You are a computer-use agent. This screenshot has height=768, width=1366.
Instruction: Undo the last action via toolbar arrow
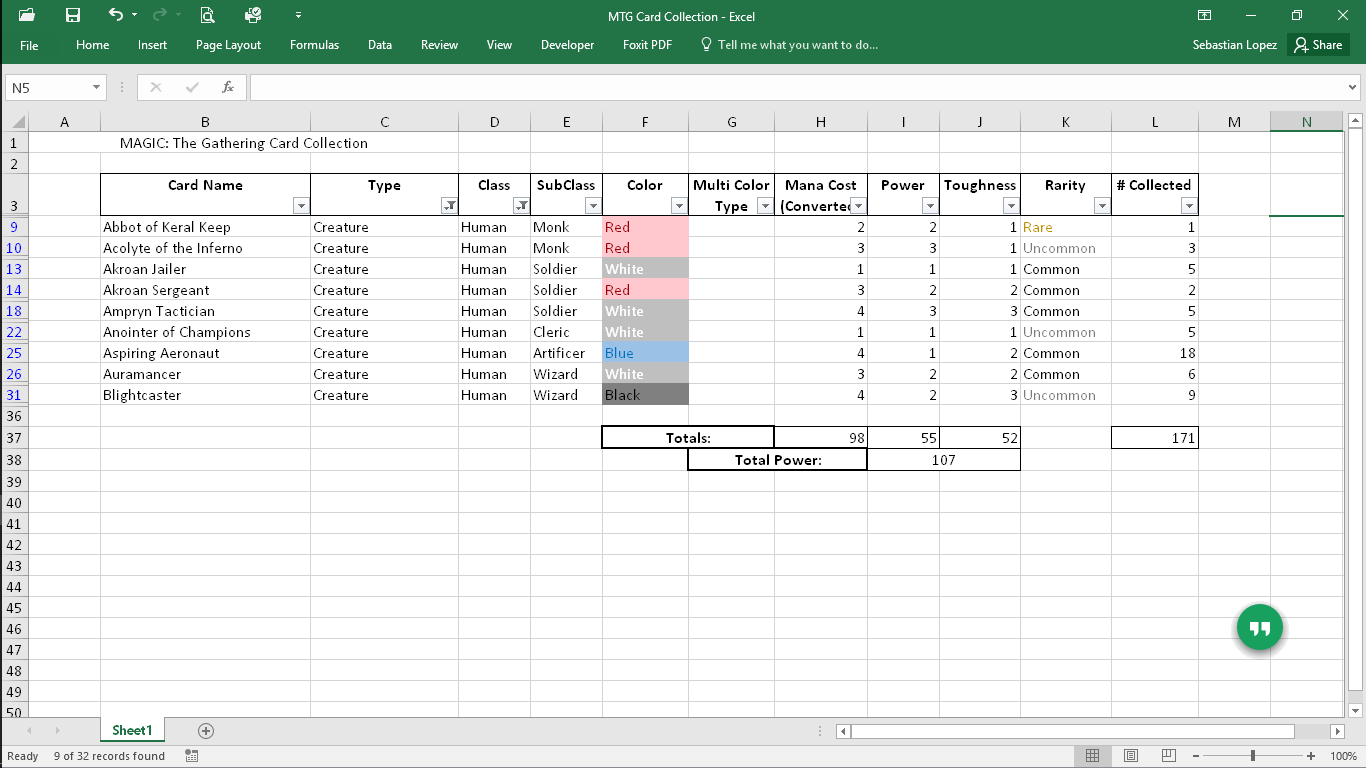[x=116, y=15]
